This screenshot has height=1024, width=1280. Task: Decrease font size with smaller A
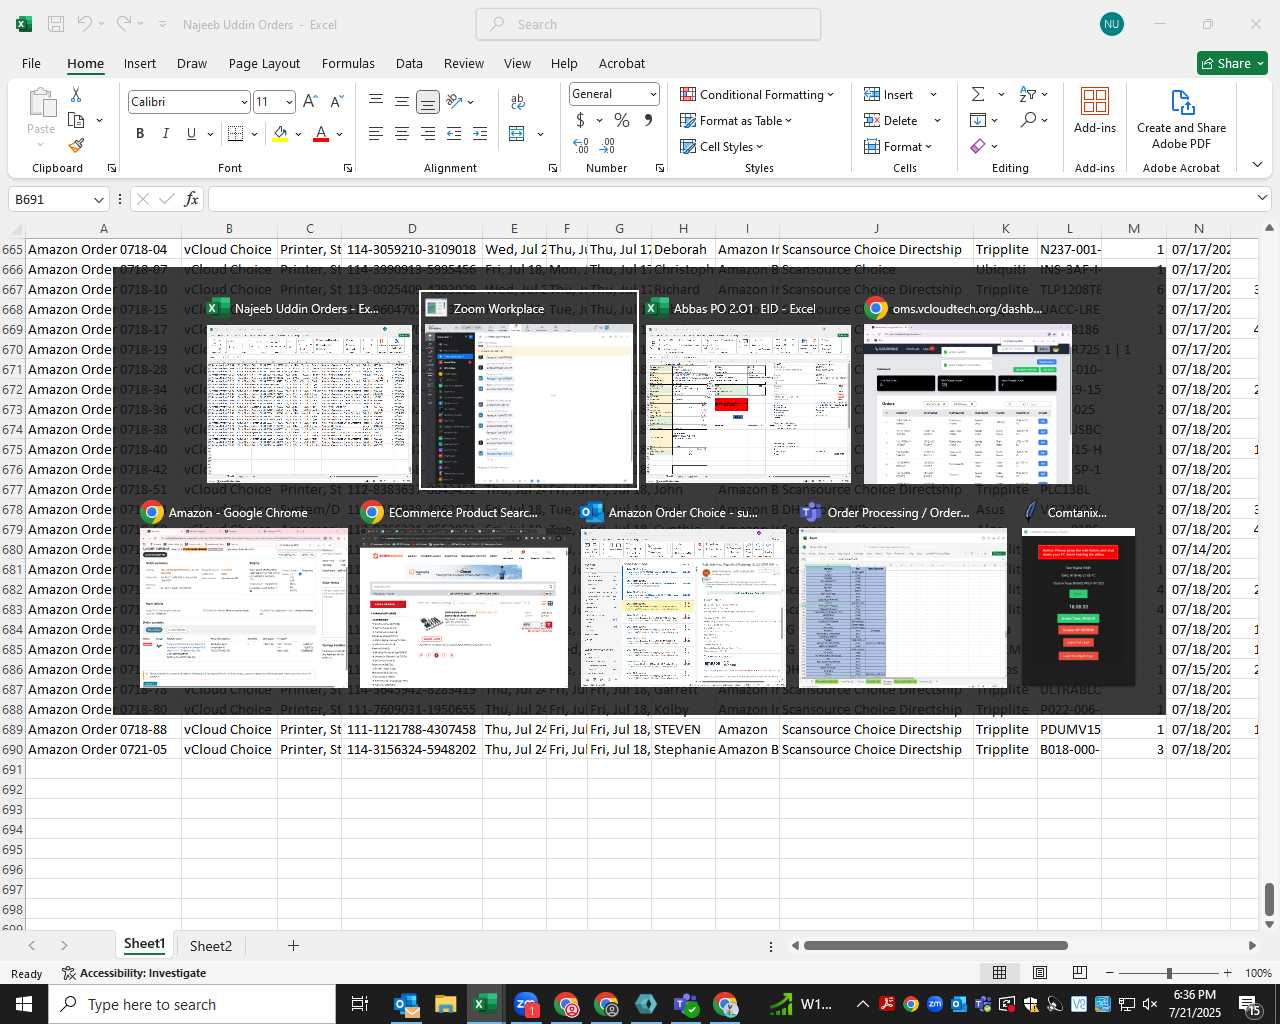336,101
